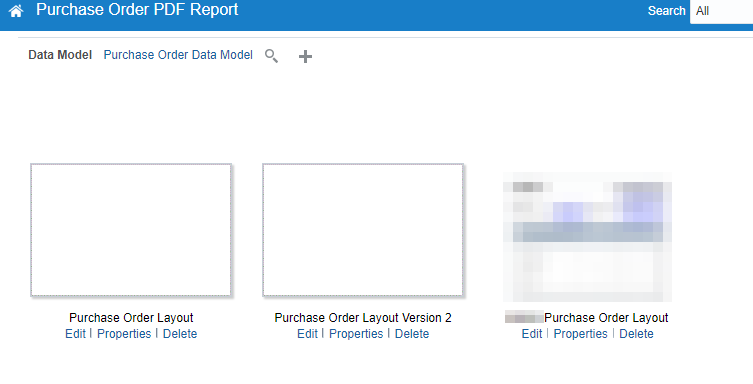Open the blurred third layout thumbnail
The width and height of the screenshot is (753, 384).
pos(587,237)
